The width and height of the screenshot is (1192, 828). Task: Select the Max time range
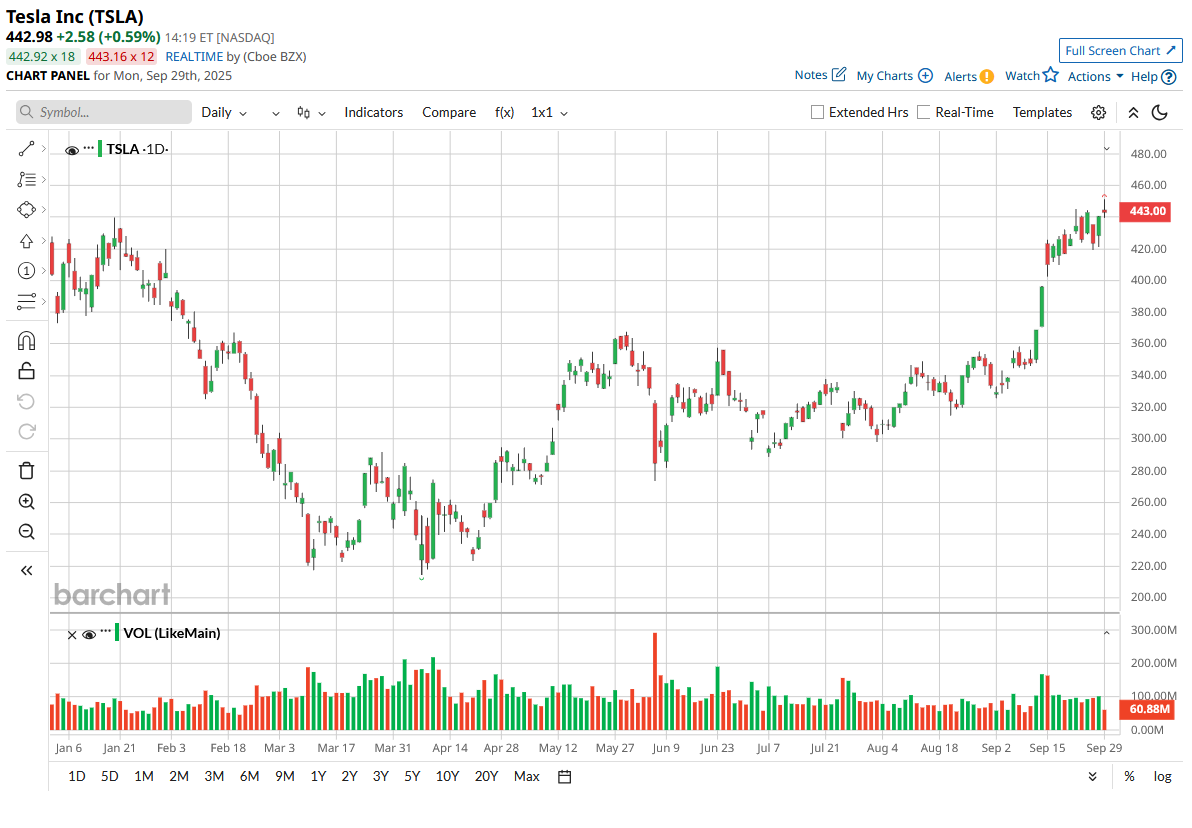point(526,776)
